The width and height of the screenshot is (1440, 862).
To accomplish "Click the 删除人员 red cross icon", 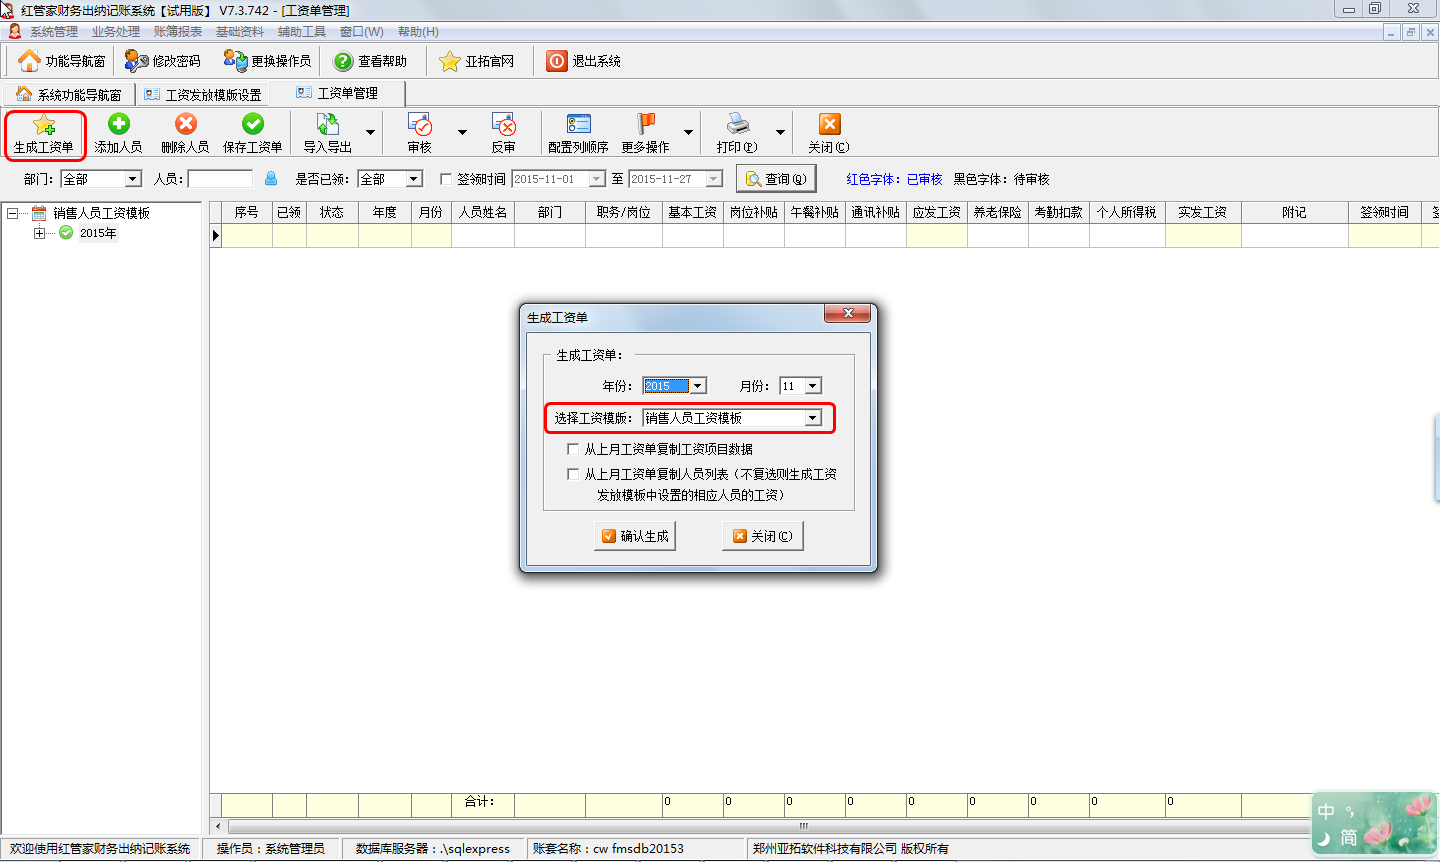I will click(x=186, y=124).
